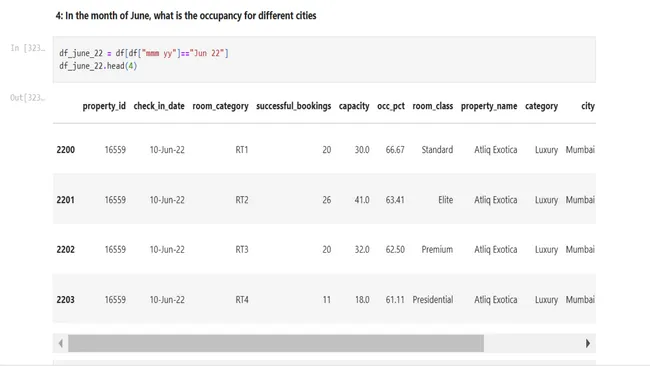Click the room_category column header

pyautogui.click(x=220, y=106)
